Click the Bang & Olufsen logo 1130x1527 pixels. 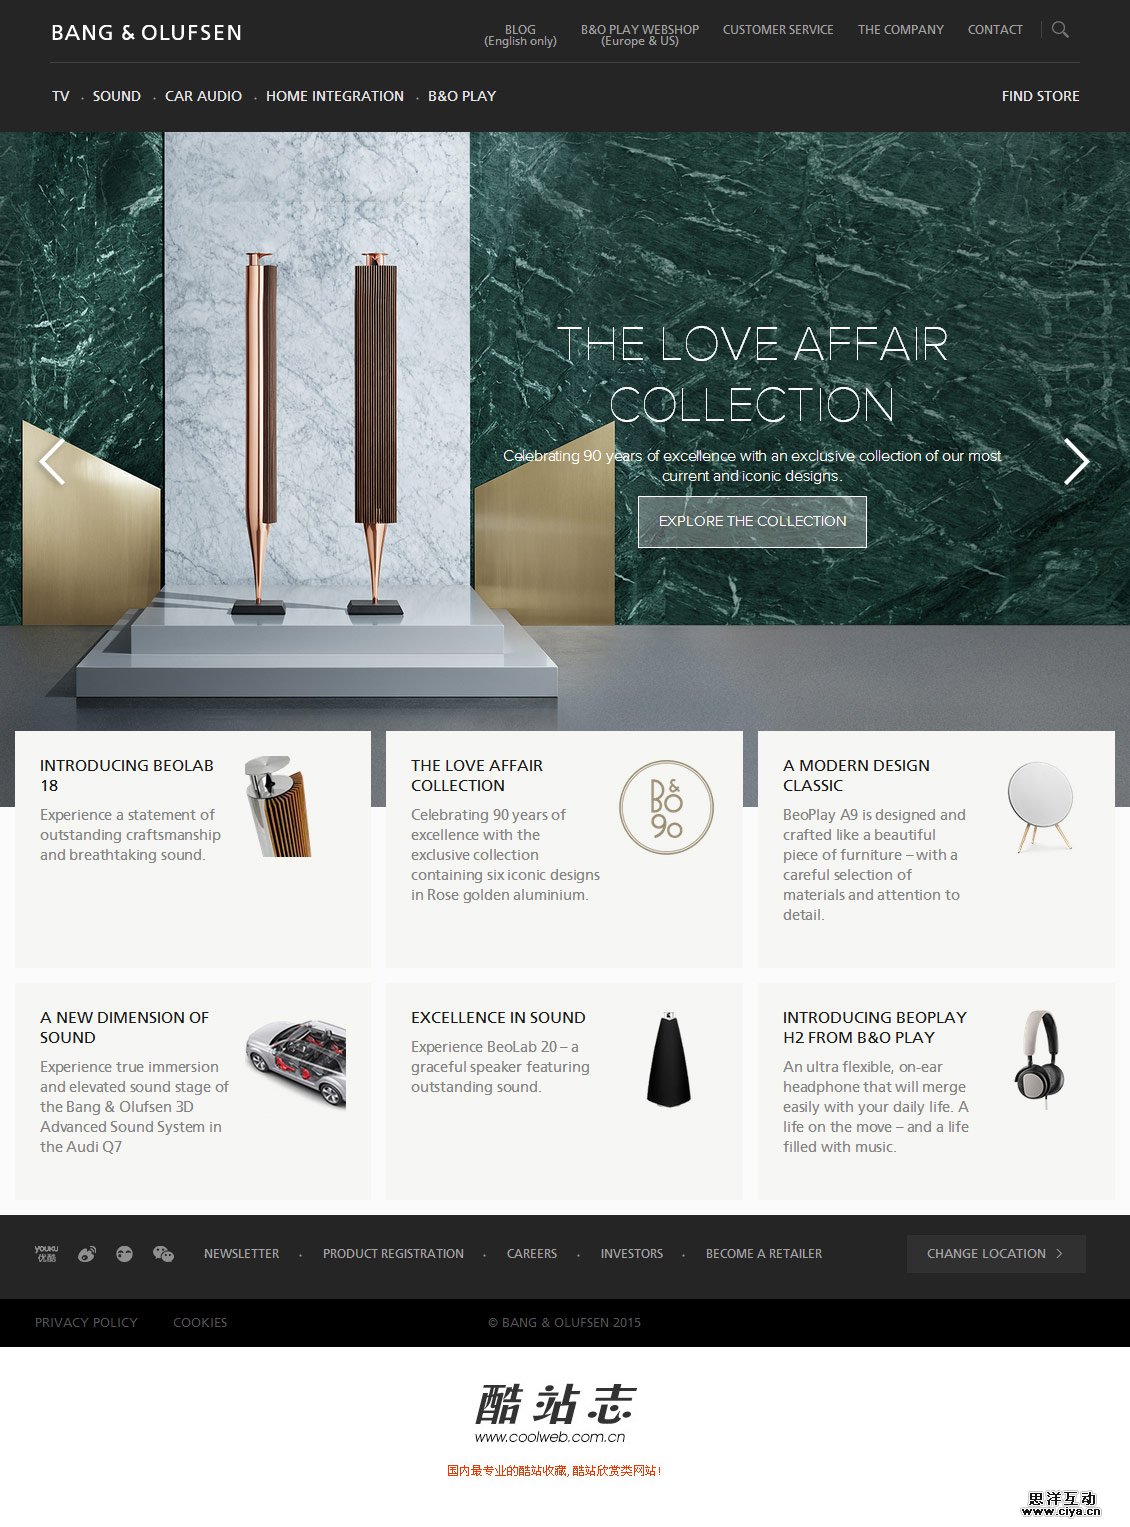coord(147,33)
